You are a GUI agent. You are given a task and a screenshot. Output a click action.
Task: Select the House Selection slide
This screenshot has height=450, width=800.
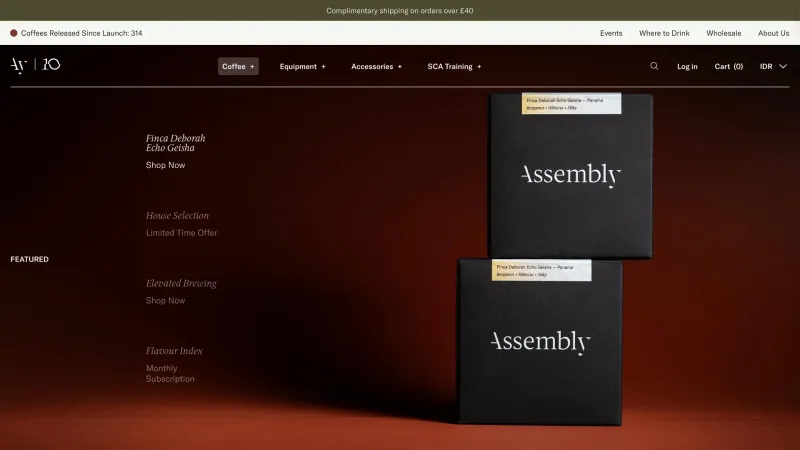(177, 215)
